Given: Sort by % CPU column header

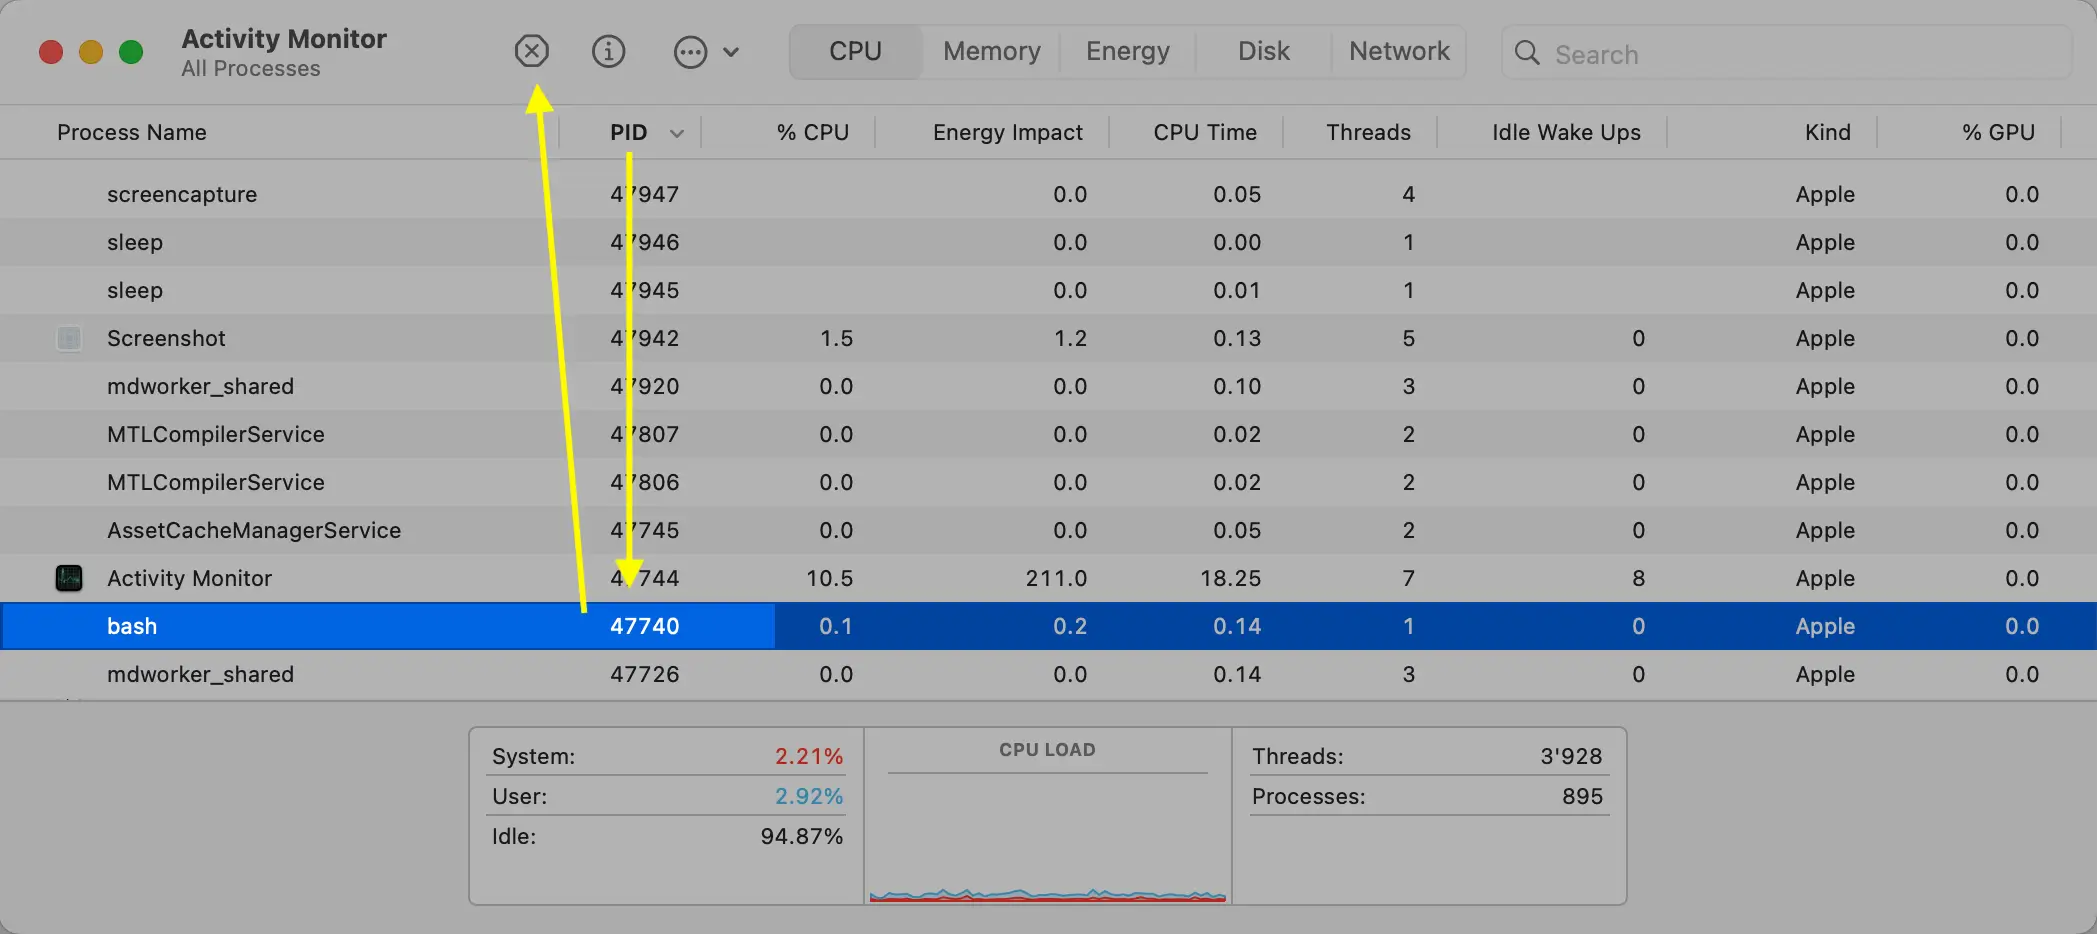Looking at the screenshot, I should pos(813,132).
